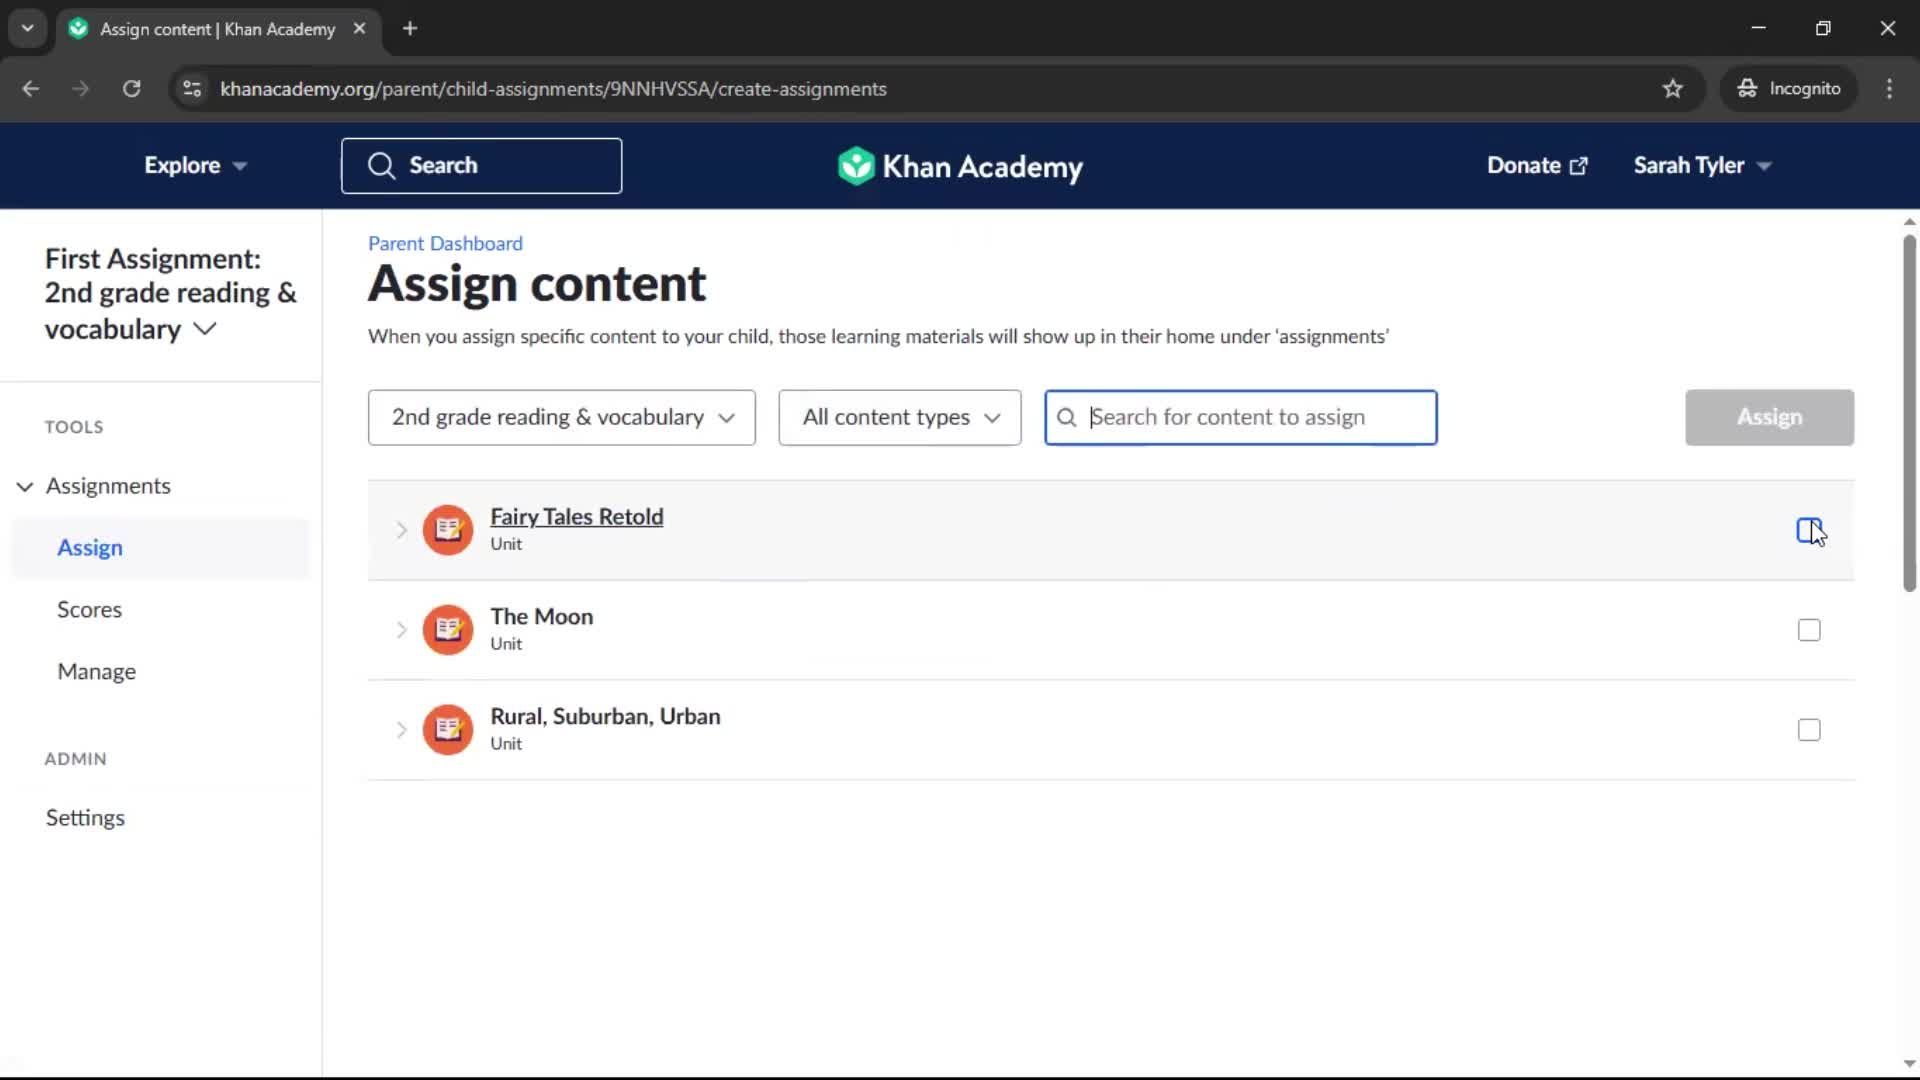Open the First Assignment class switcher
Screen dimensions: 1920x1080
[x=171, y=294]
